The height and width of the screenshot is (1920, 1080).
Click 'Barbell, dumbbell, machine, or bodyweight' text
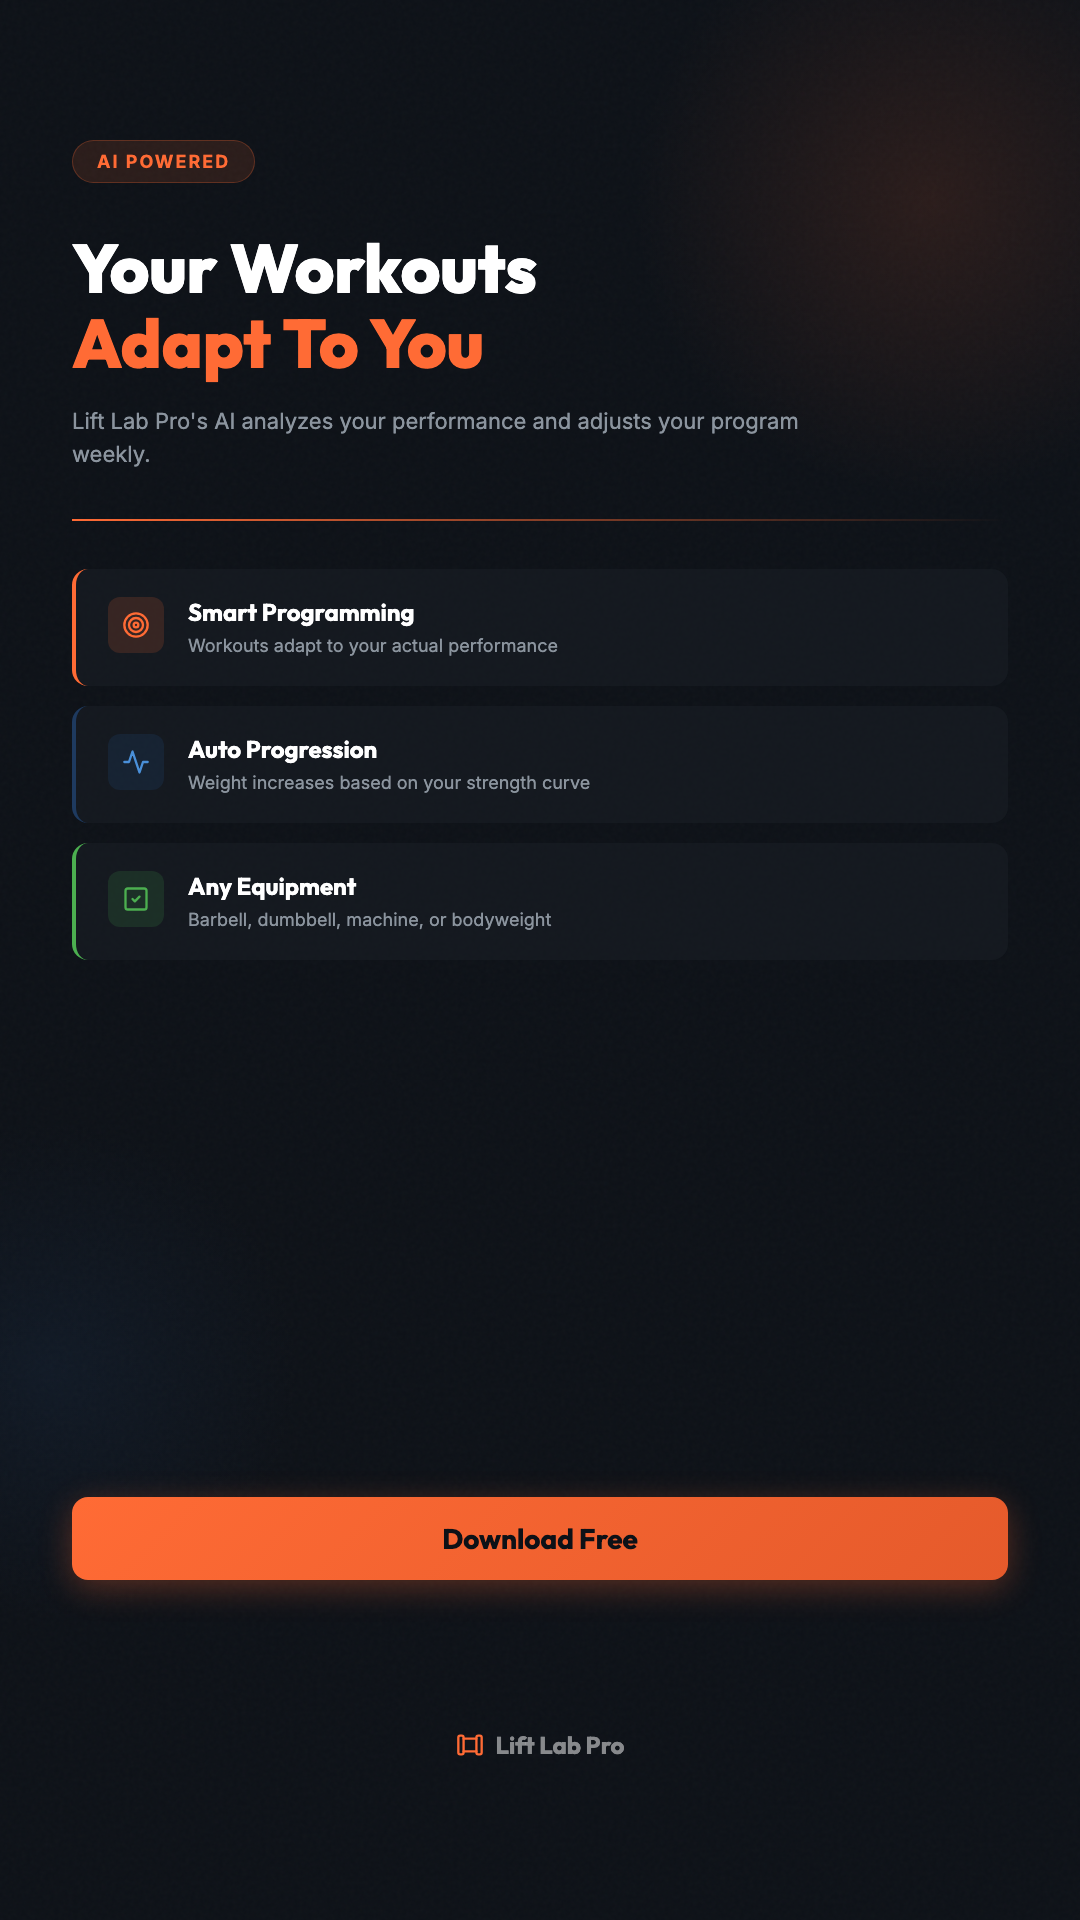[370, 920]
